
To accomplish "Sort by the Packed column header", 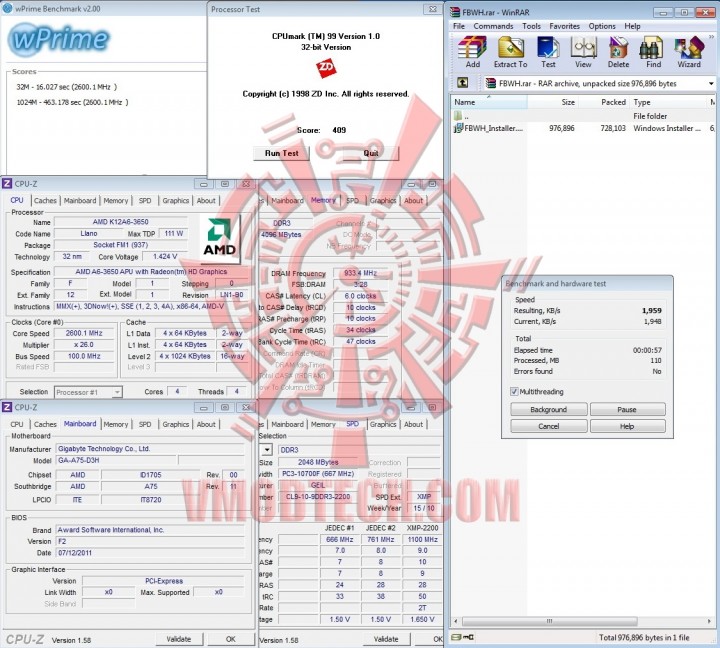I will (603, 102).
